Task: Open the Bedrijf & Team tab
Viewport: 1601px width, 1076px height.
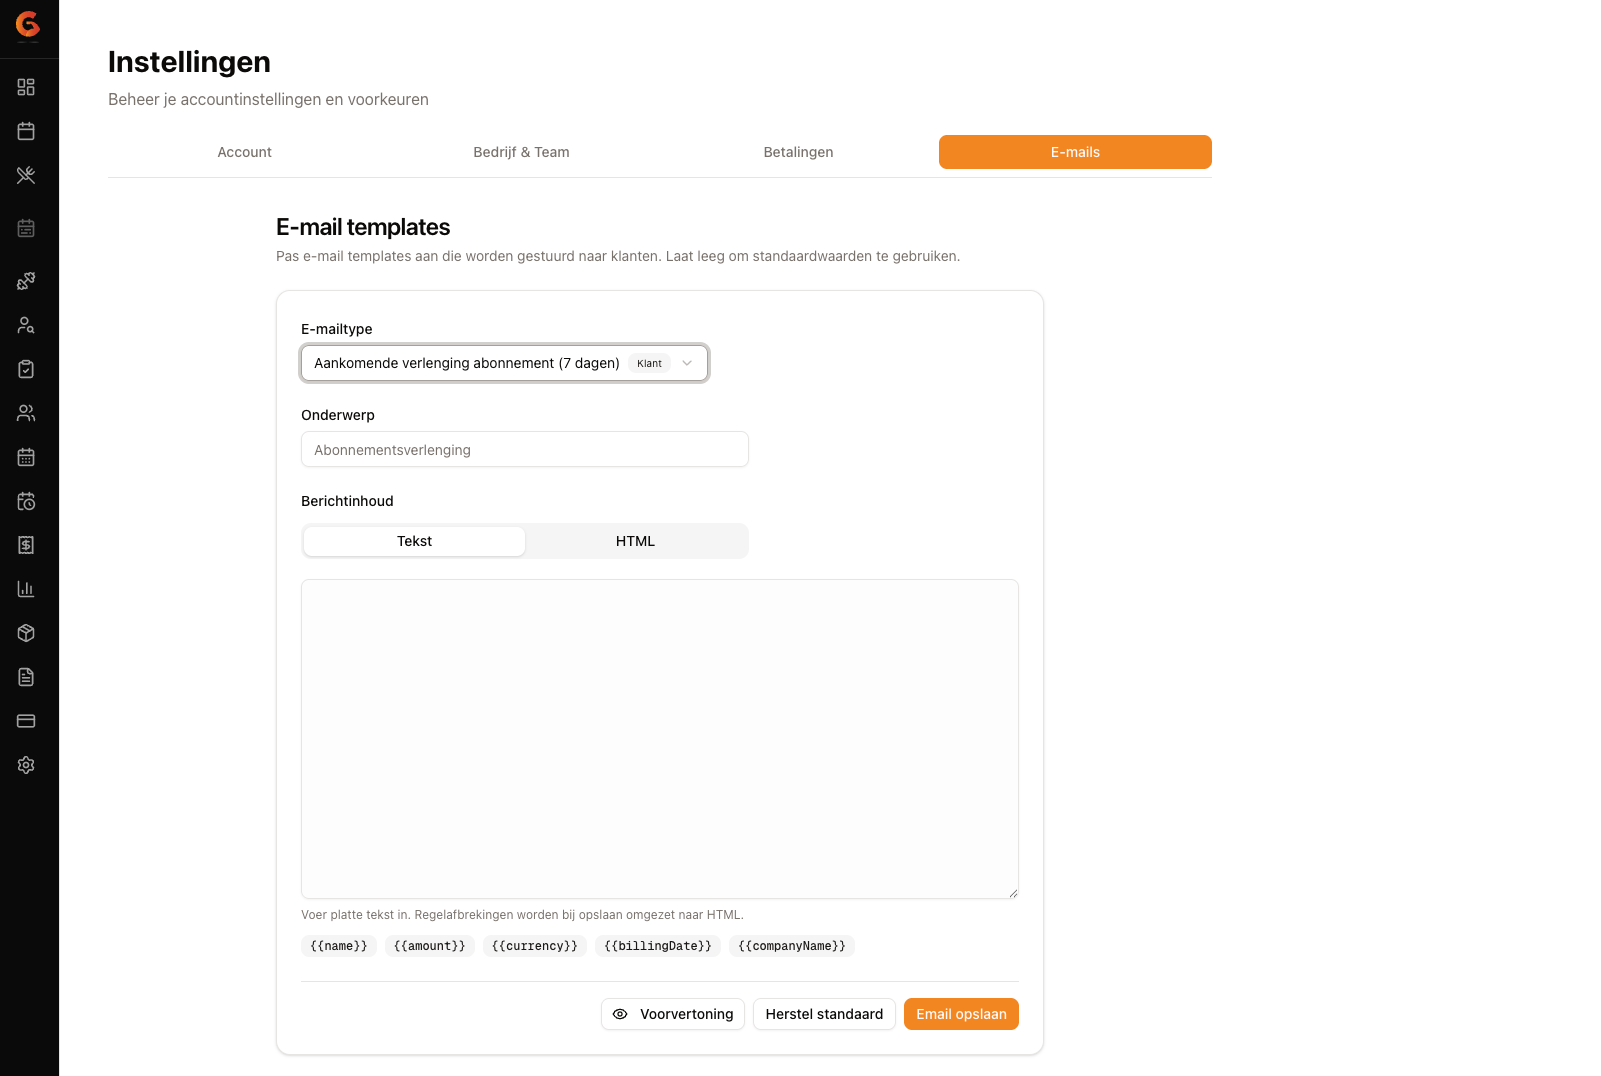Action: (521, 152)
